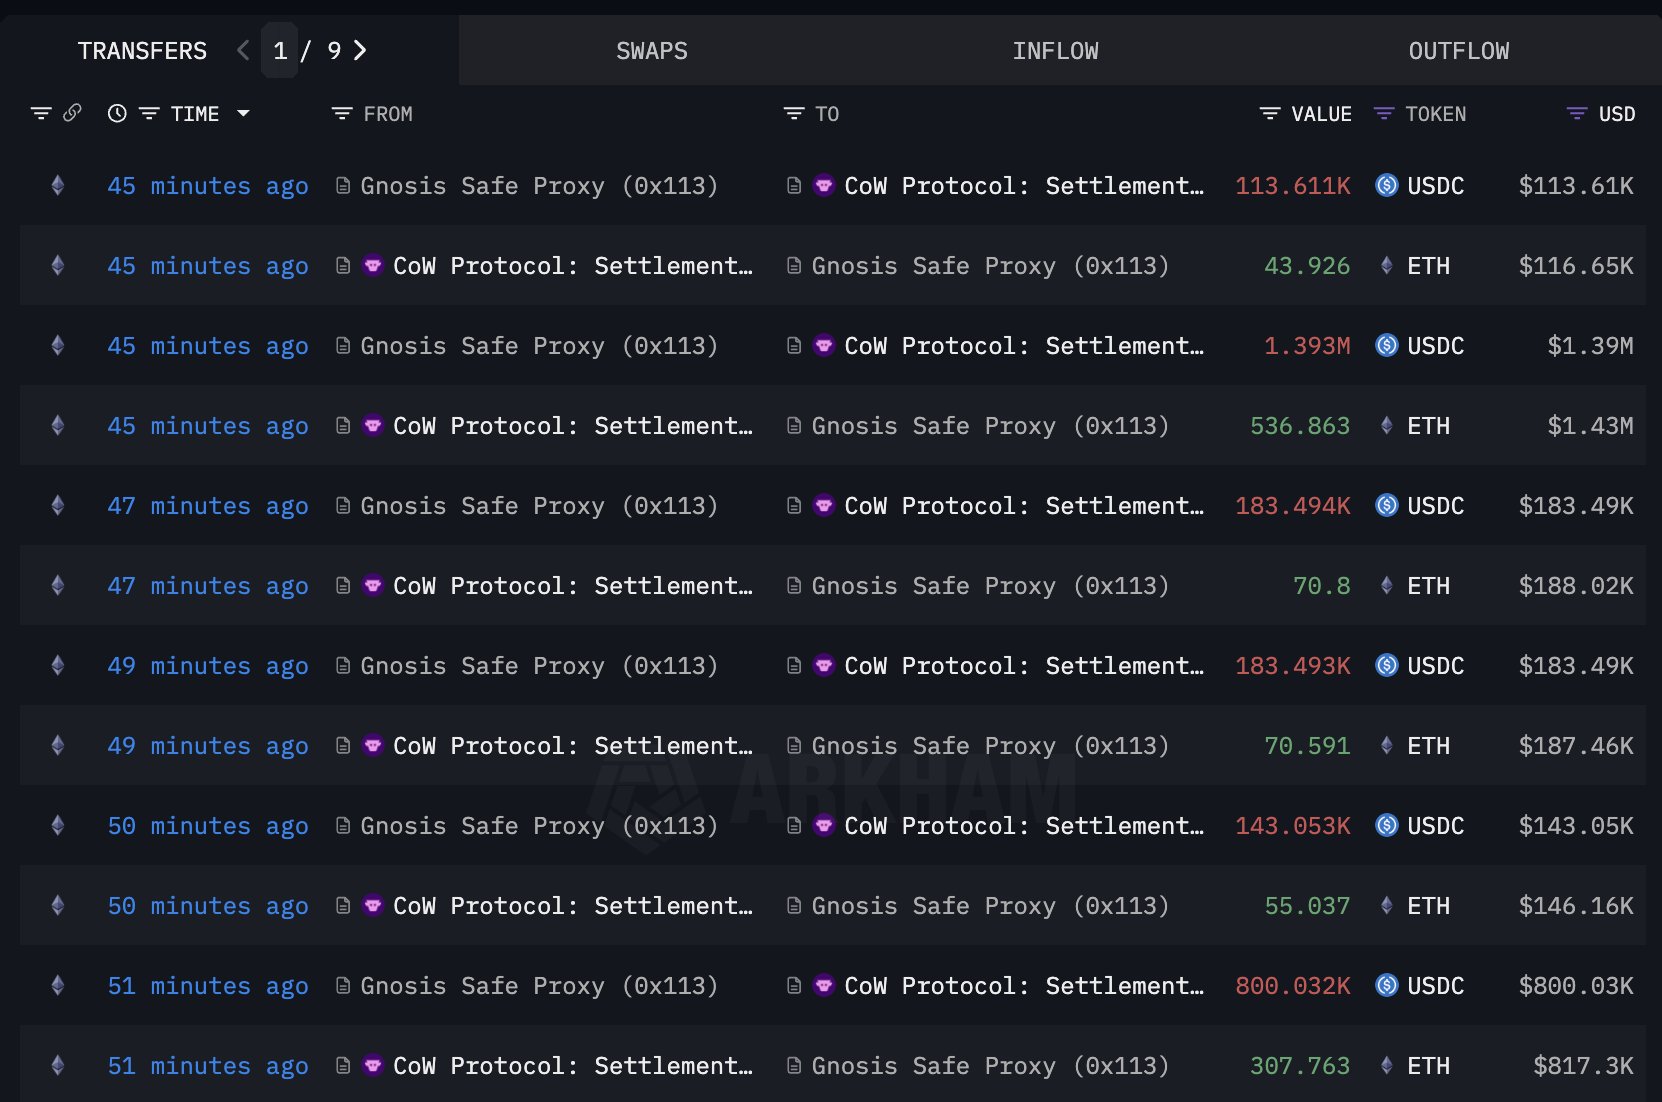Switch to the OUTFLOW tab
1662x1102 pixels.
(1459, 51)
